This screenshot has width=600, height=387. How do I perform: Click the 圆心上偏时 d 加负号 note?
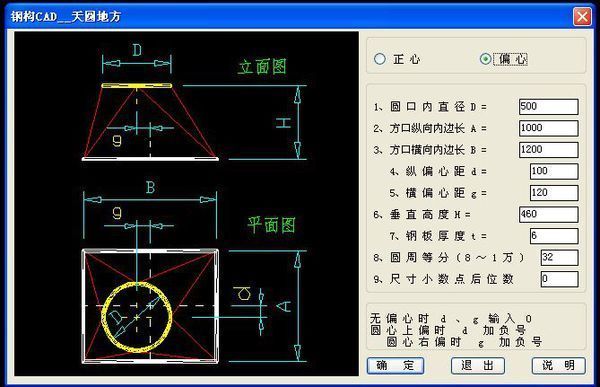[448, 330]
